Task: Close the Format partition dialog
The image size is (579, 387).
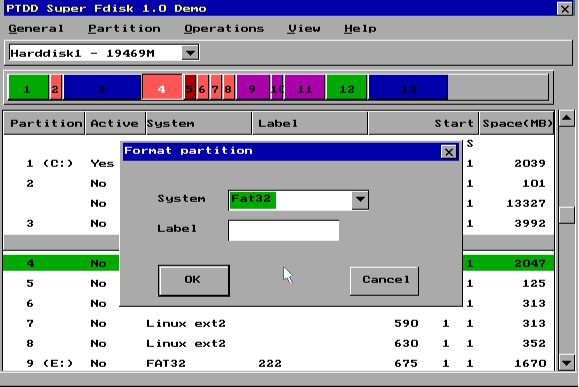Action: coord(448,152)
